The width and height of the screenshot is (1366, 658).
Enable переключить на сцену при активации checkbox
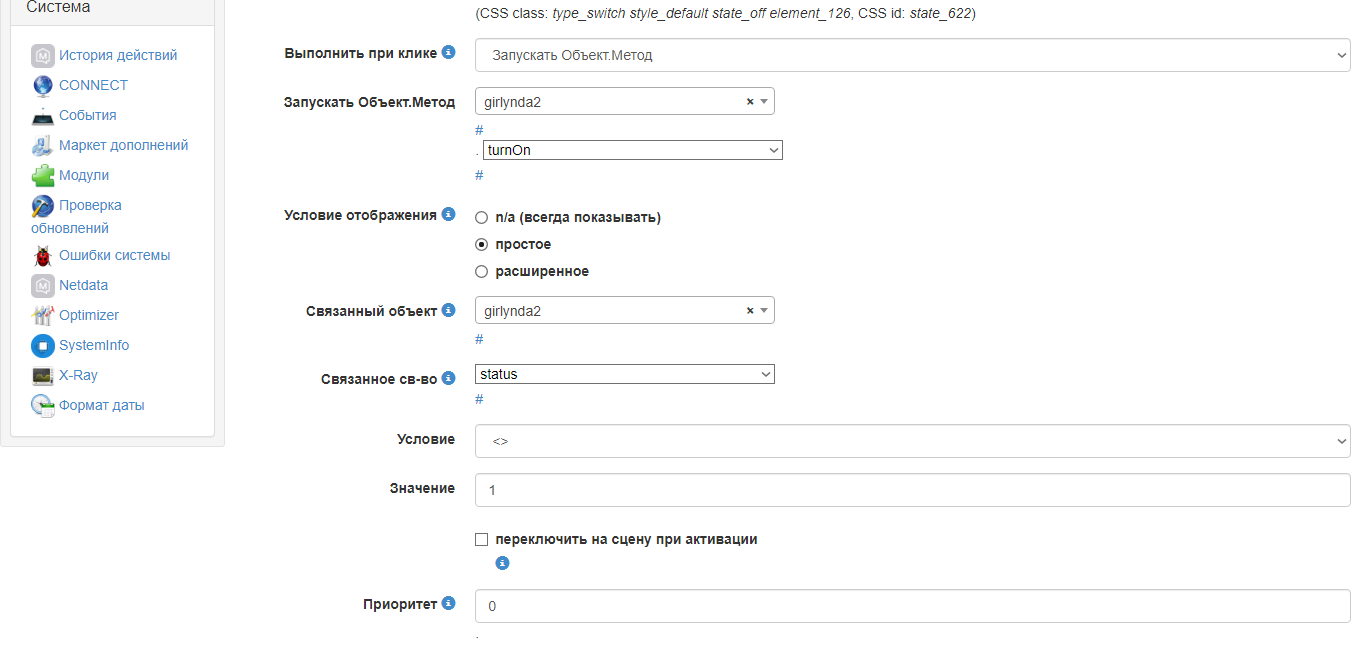(x=482, y=539)
